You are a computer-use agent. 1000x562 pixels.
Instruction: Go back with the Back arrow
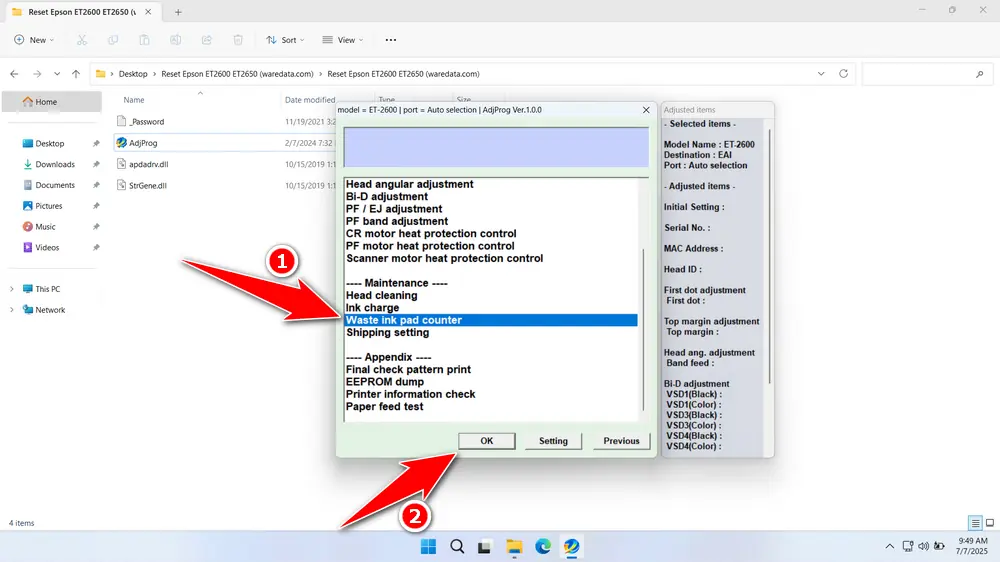(x=14, y=74)
